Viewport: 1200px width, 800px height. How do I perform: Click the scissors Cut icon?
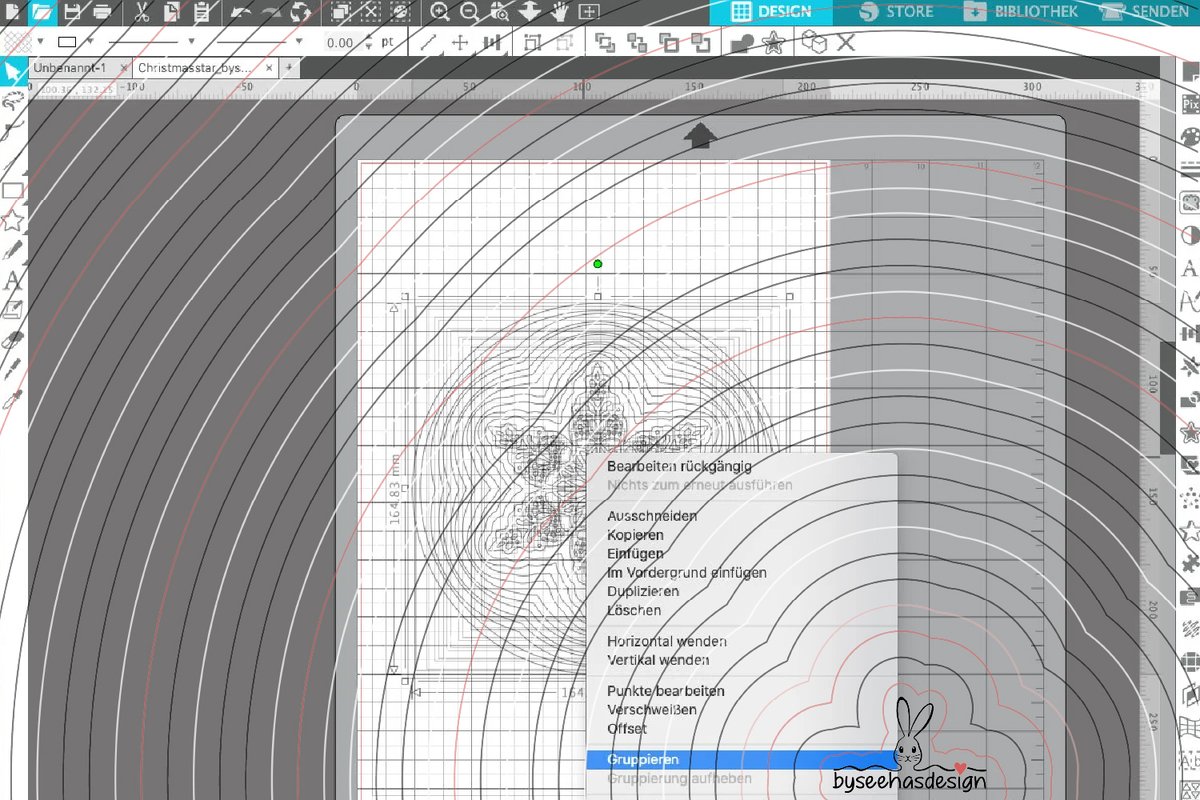click(x=141, y=13)
